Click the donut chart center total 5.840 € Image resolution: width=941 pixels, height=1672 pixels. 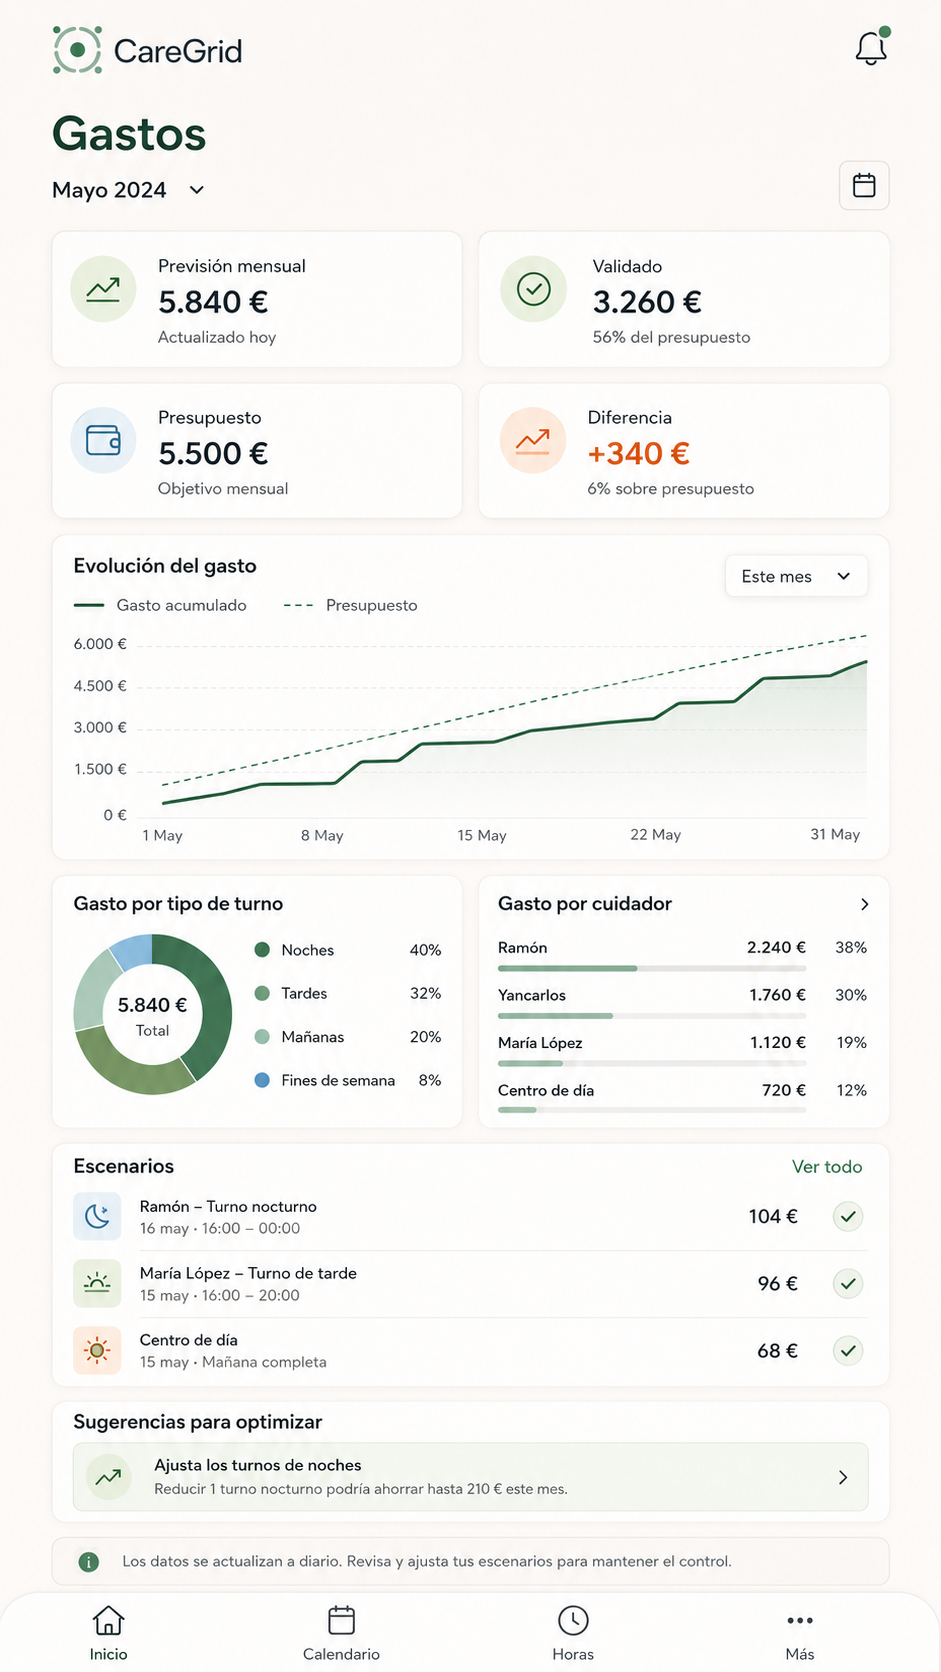click(x=152, y=1005)
